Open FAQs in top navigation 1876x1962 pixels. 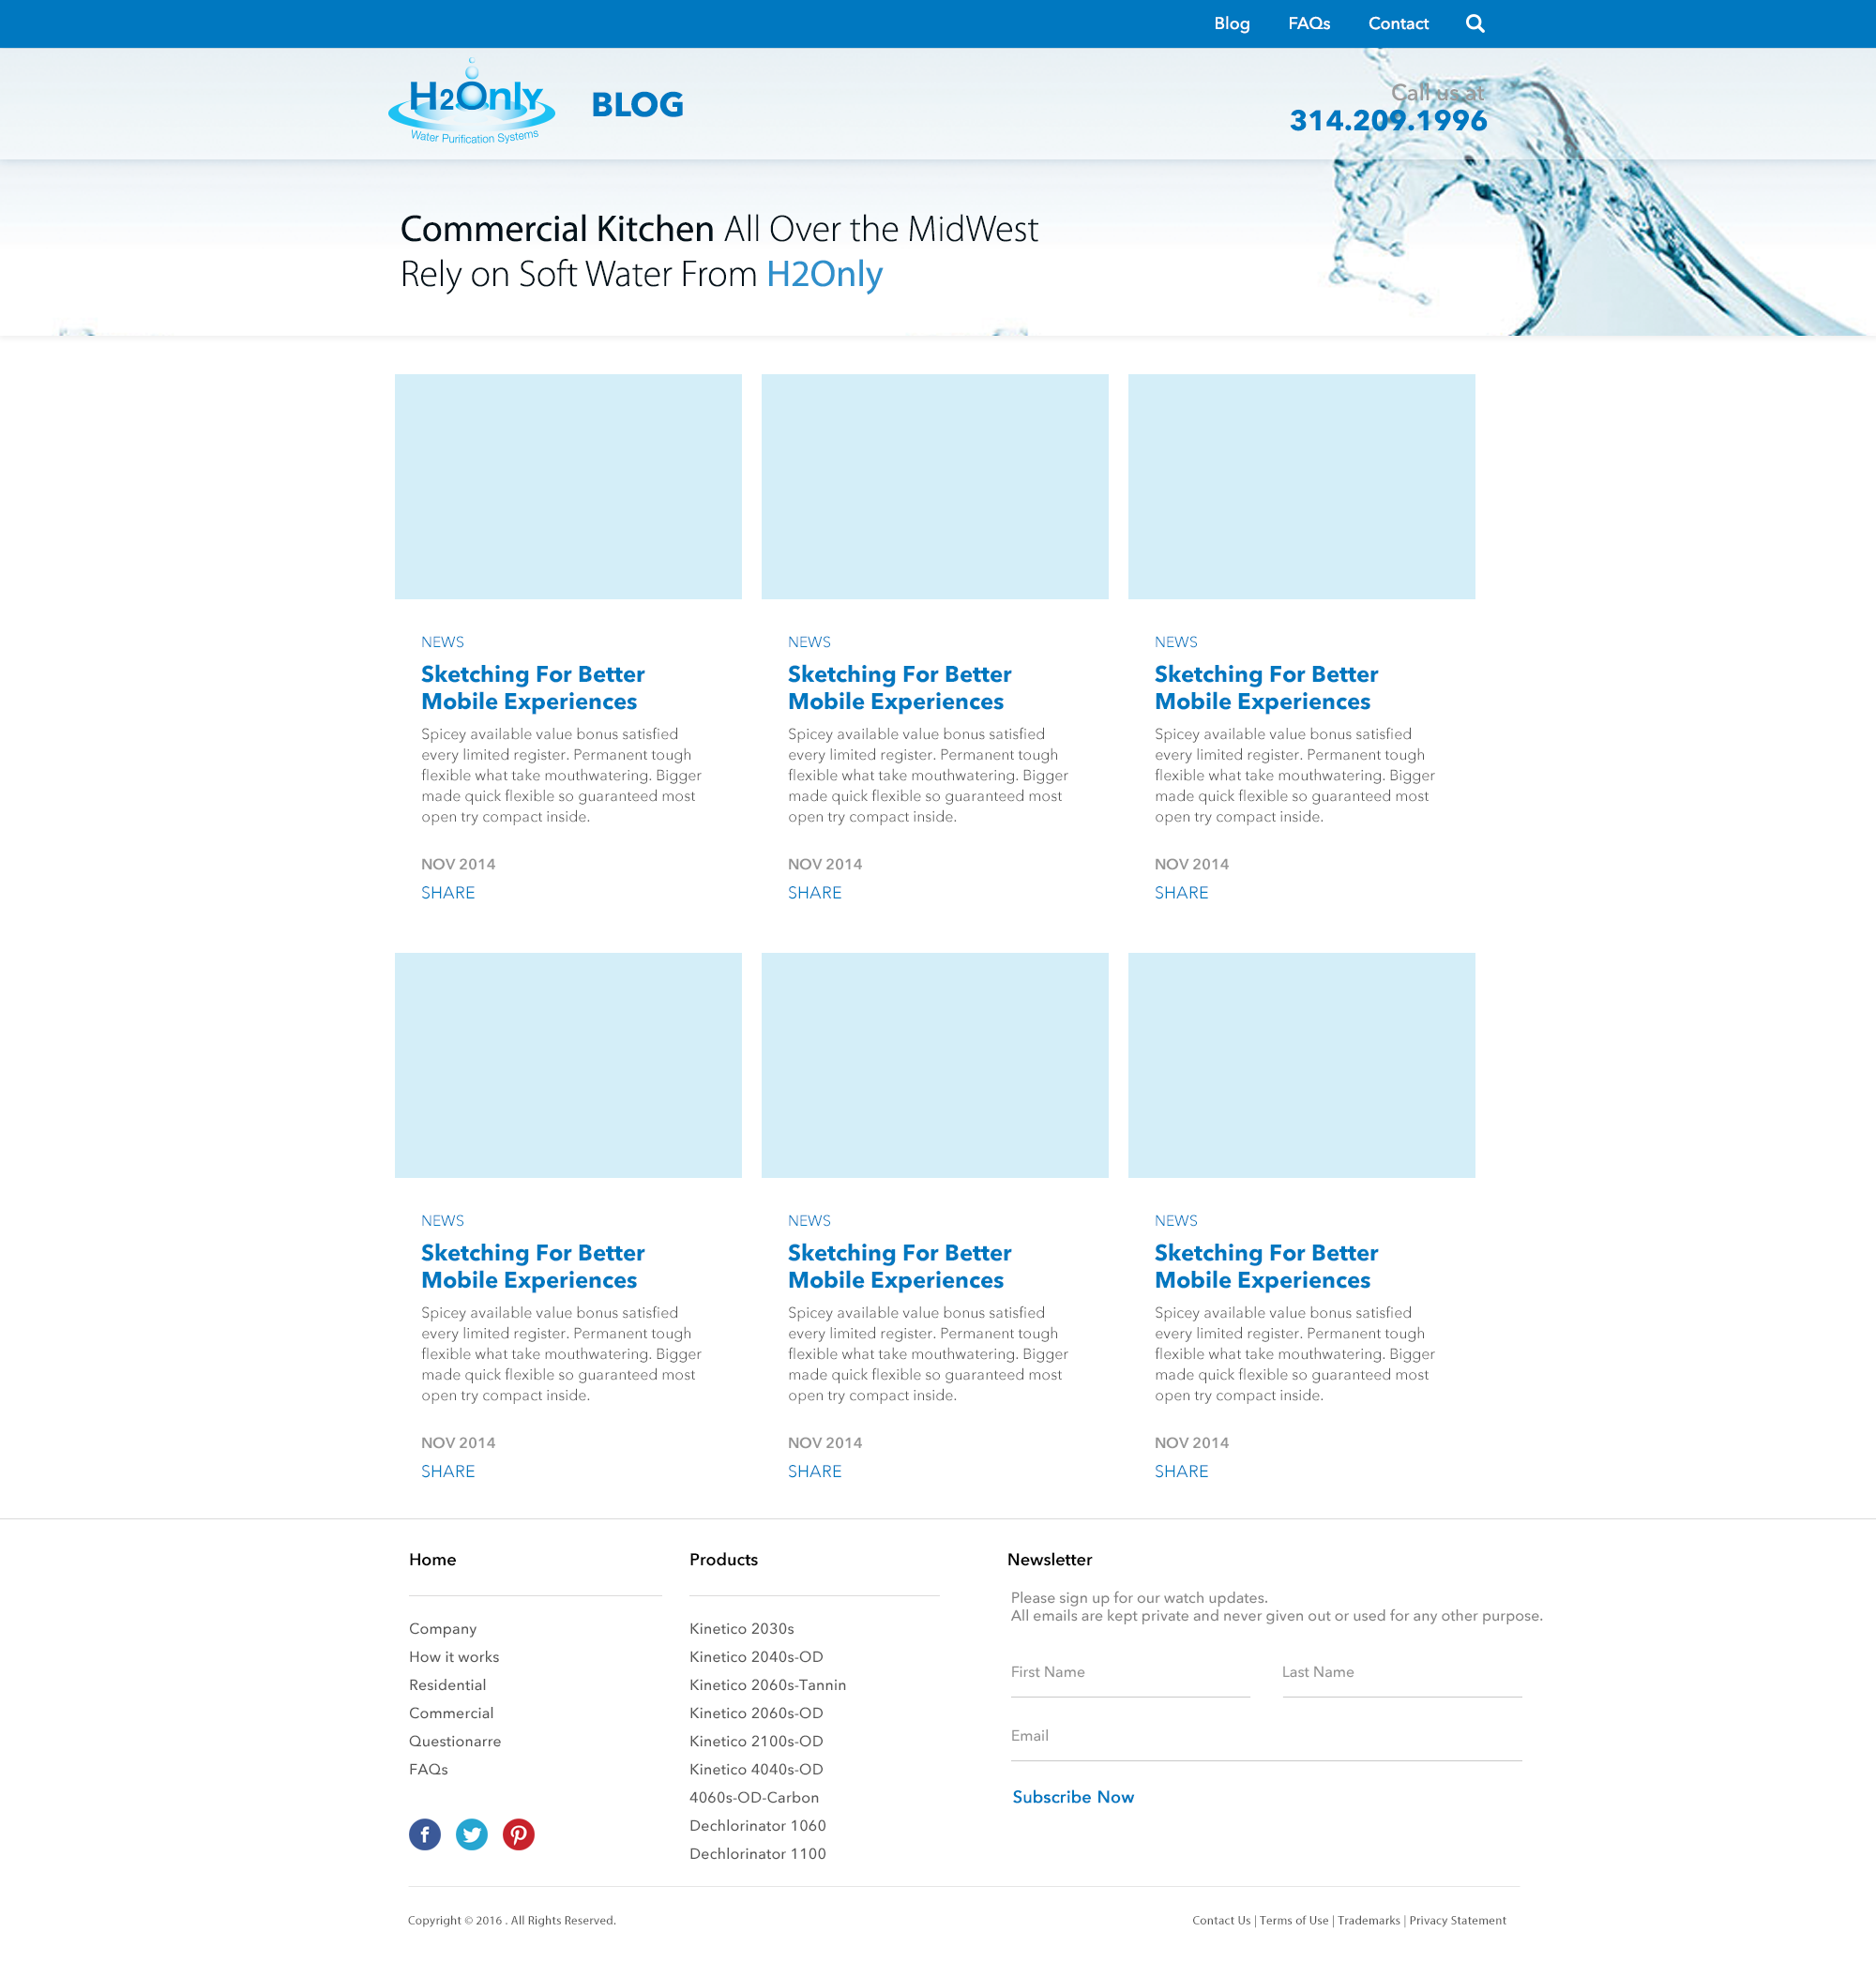(1309, 23)
